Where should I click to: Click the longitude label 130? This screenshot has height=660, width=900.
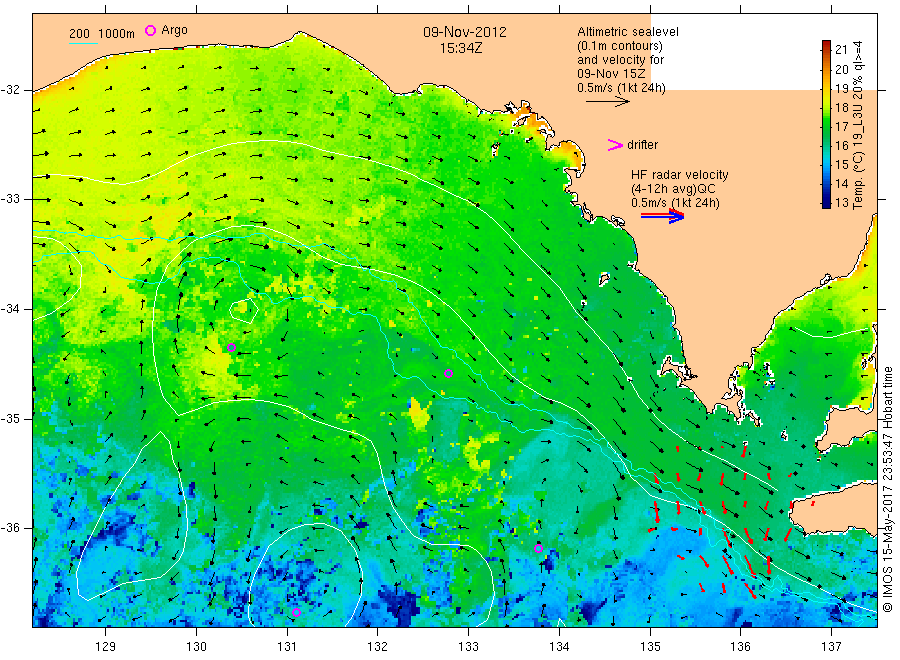(x=196, y=647)
